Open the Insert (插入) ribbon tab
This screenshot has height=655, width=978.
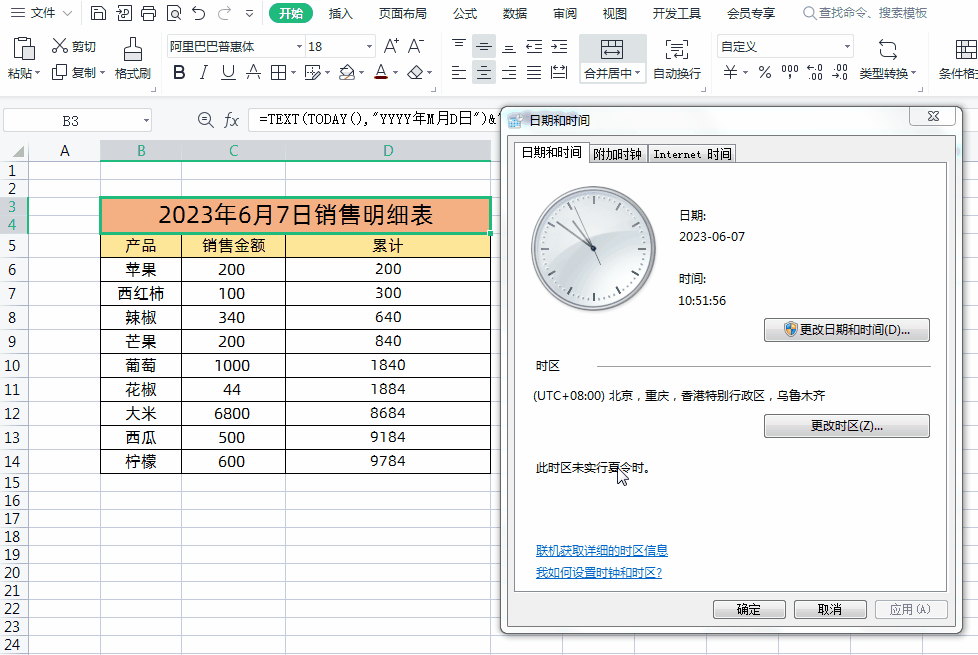pos(341,13)
